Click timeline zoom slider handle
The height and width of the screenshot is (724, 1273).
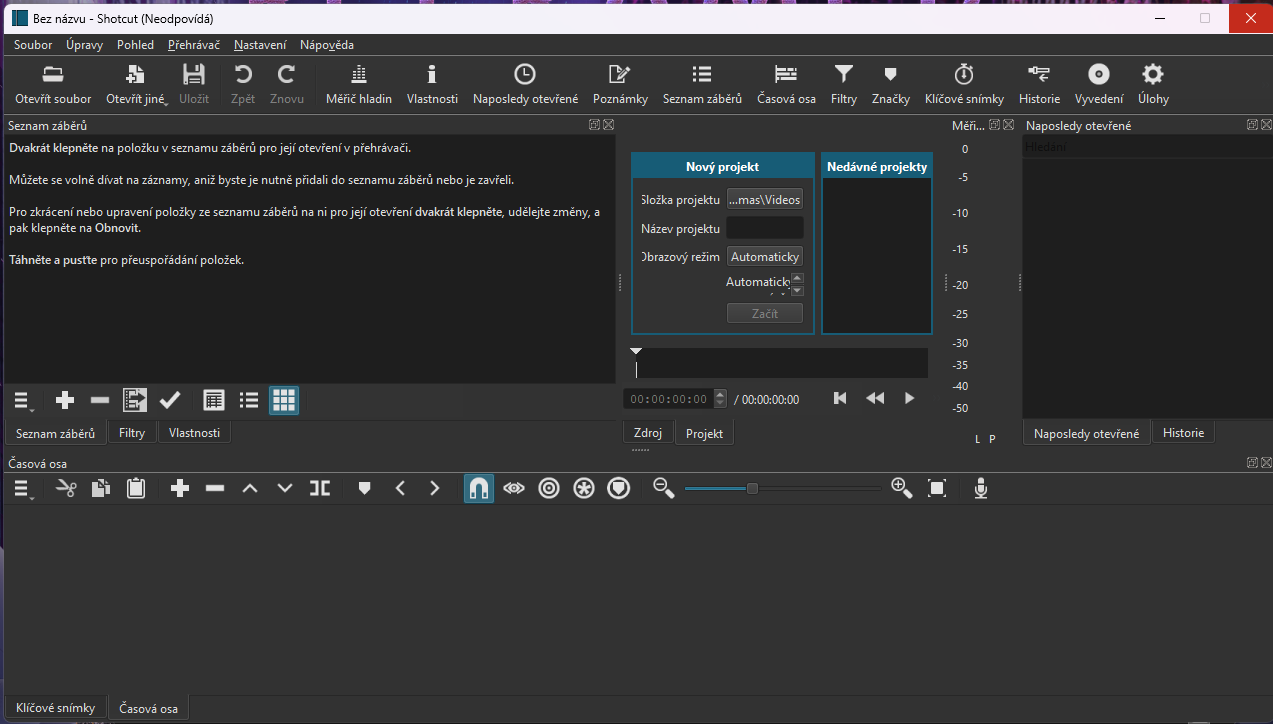[x=752, y=488]
